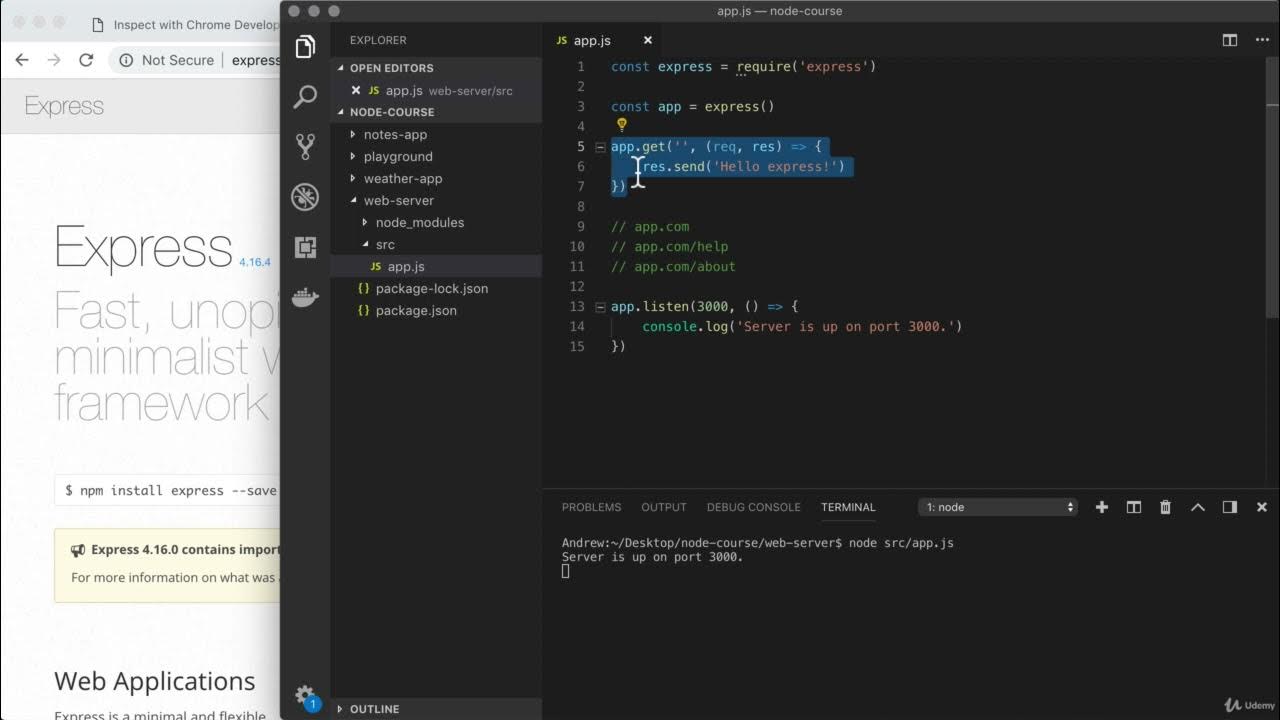
Task: Click in the terminal input area
Action: click(x=565, y=571)
